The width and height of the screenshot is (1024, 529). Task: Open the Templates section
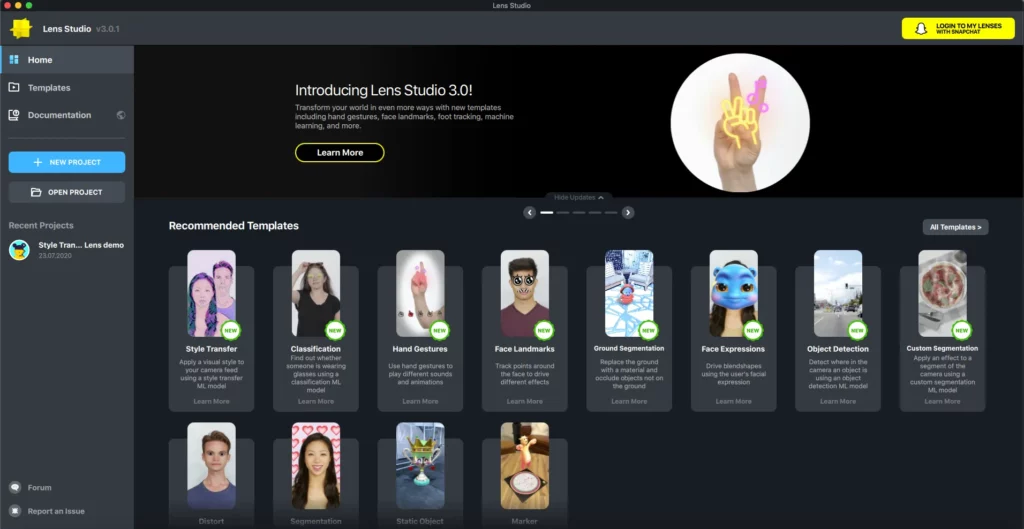pos(67,88)
